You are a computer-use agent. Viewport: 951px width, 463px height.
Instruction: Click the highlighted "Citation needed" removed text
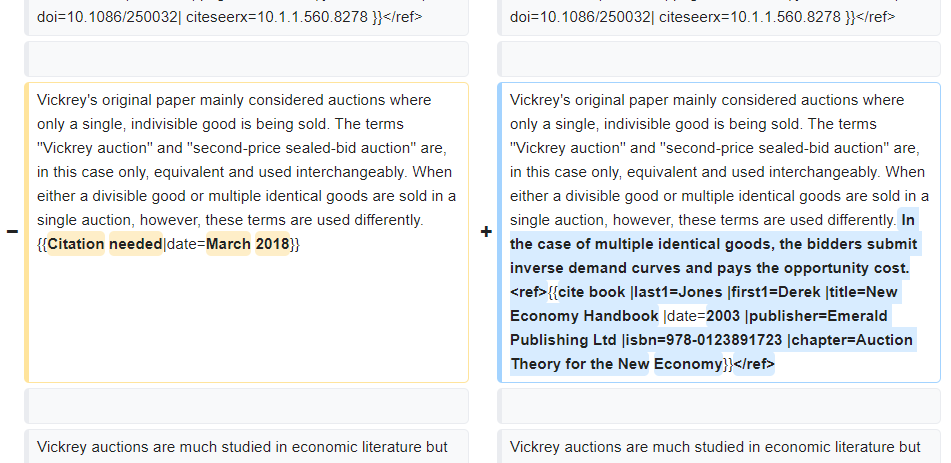point(105,244)
